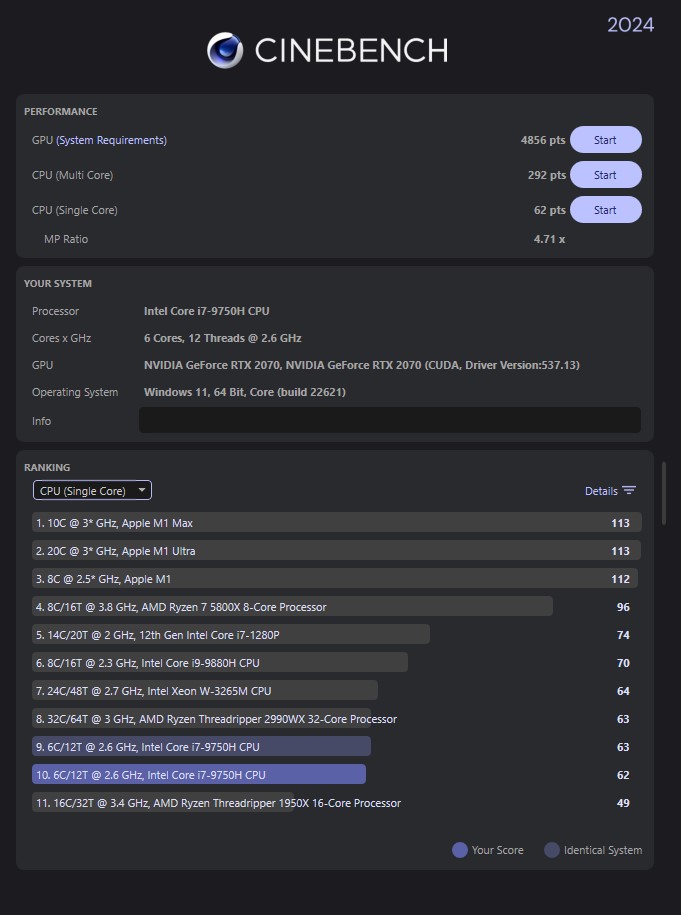This screenshot has height=915, width=681.
Task: Select the Intel Xeon W-3265M row
Action: 205,690
